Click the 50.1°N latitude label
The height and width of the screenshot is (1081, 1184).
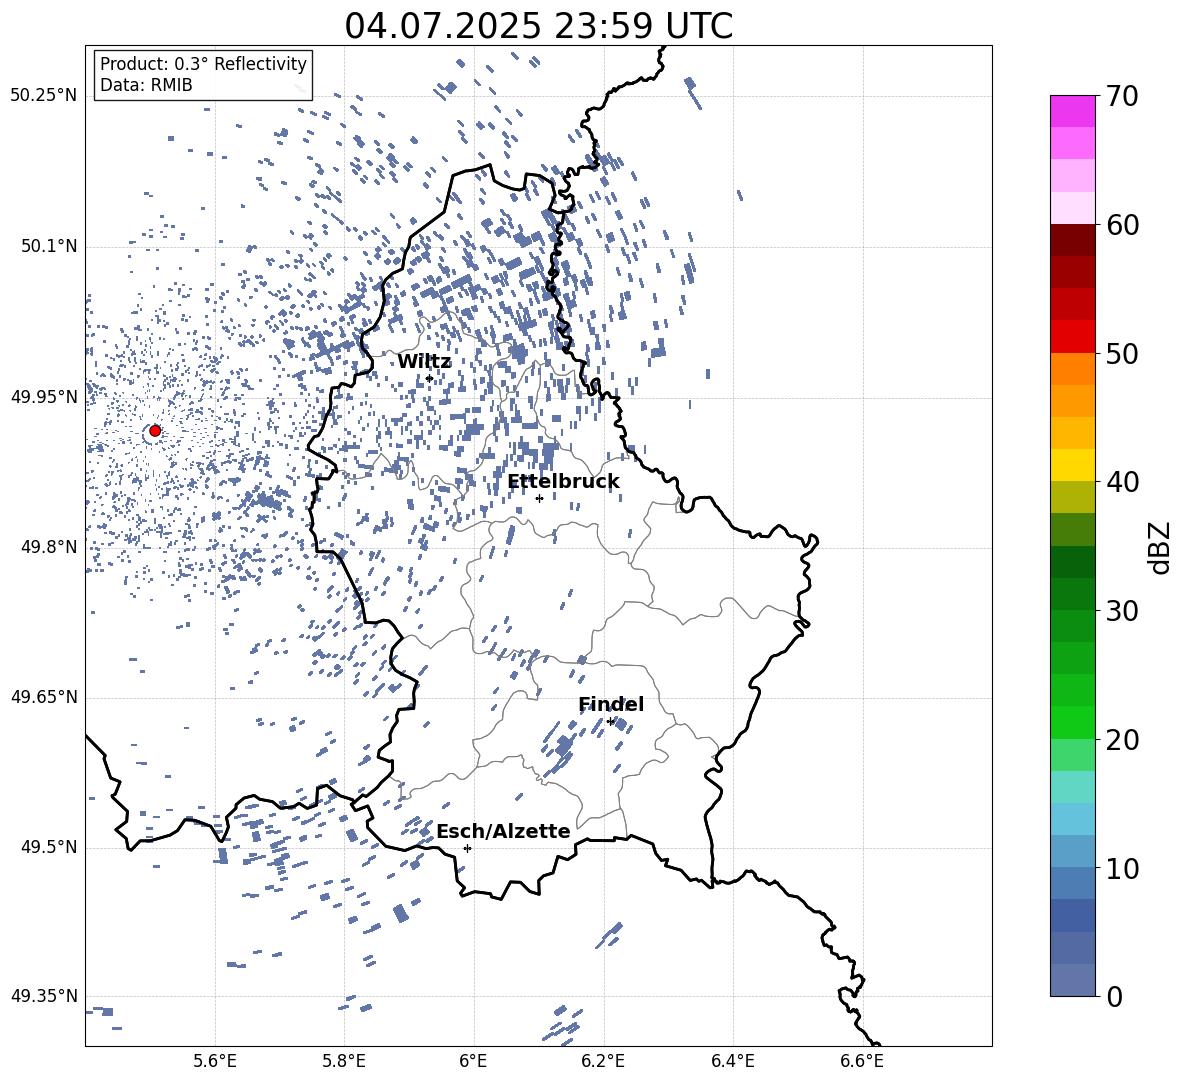[x=48, y=247]
